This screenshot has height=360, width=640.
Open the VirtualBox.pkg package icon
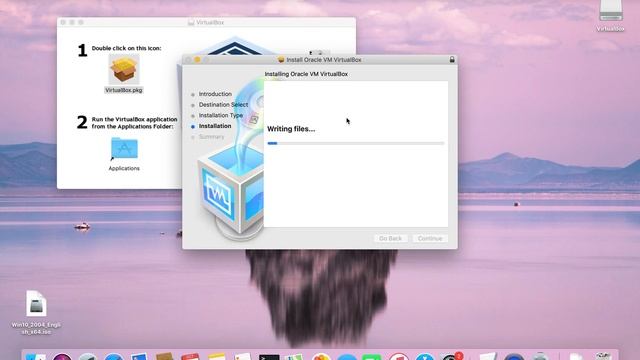click(x=124, y=70)
